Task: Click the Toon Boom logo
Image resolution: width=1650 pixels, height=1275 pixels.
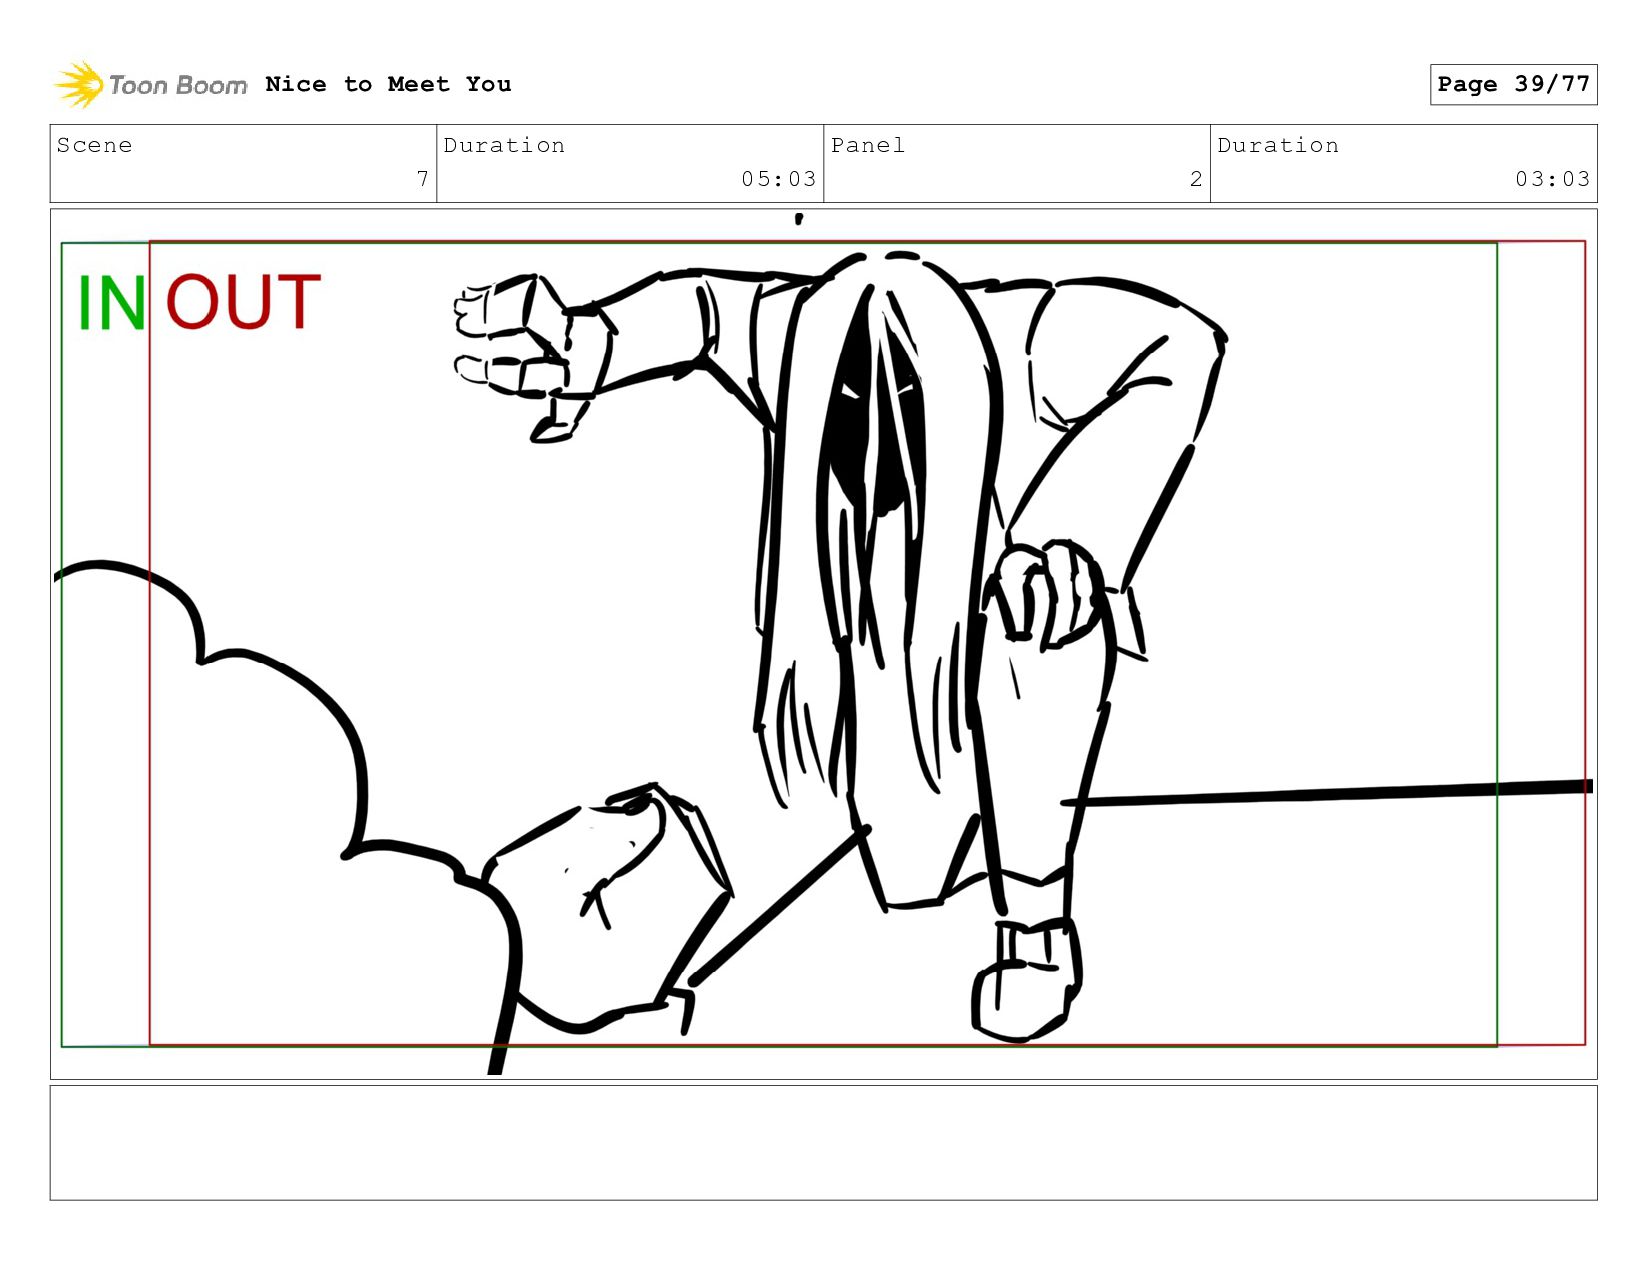Action: [150, 85]
